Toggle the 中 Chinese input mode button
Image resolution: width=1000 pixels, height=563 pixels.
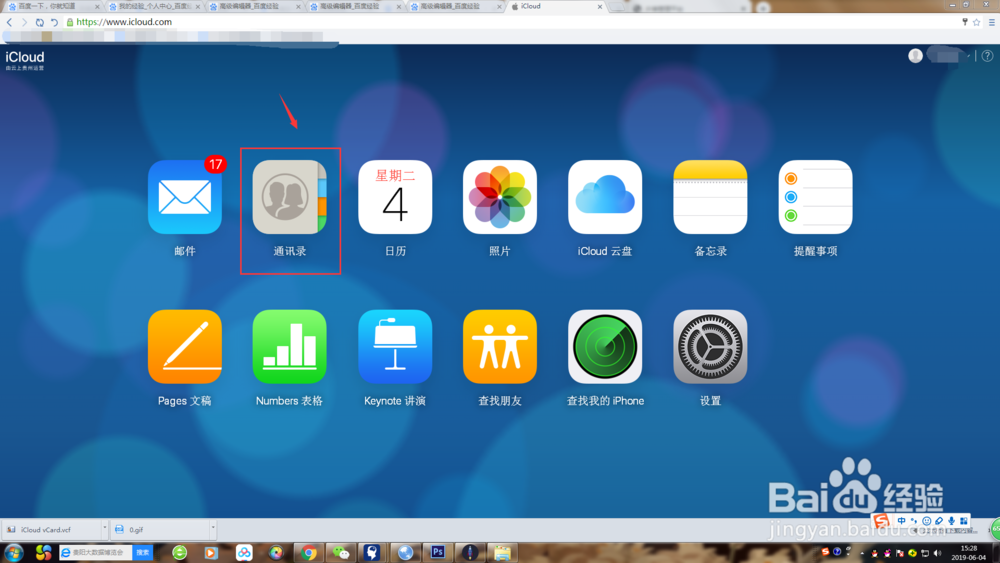click(901, 521)
